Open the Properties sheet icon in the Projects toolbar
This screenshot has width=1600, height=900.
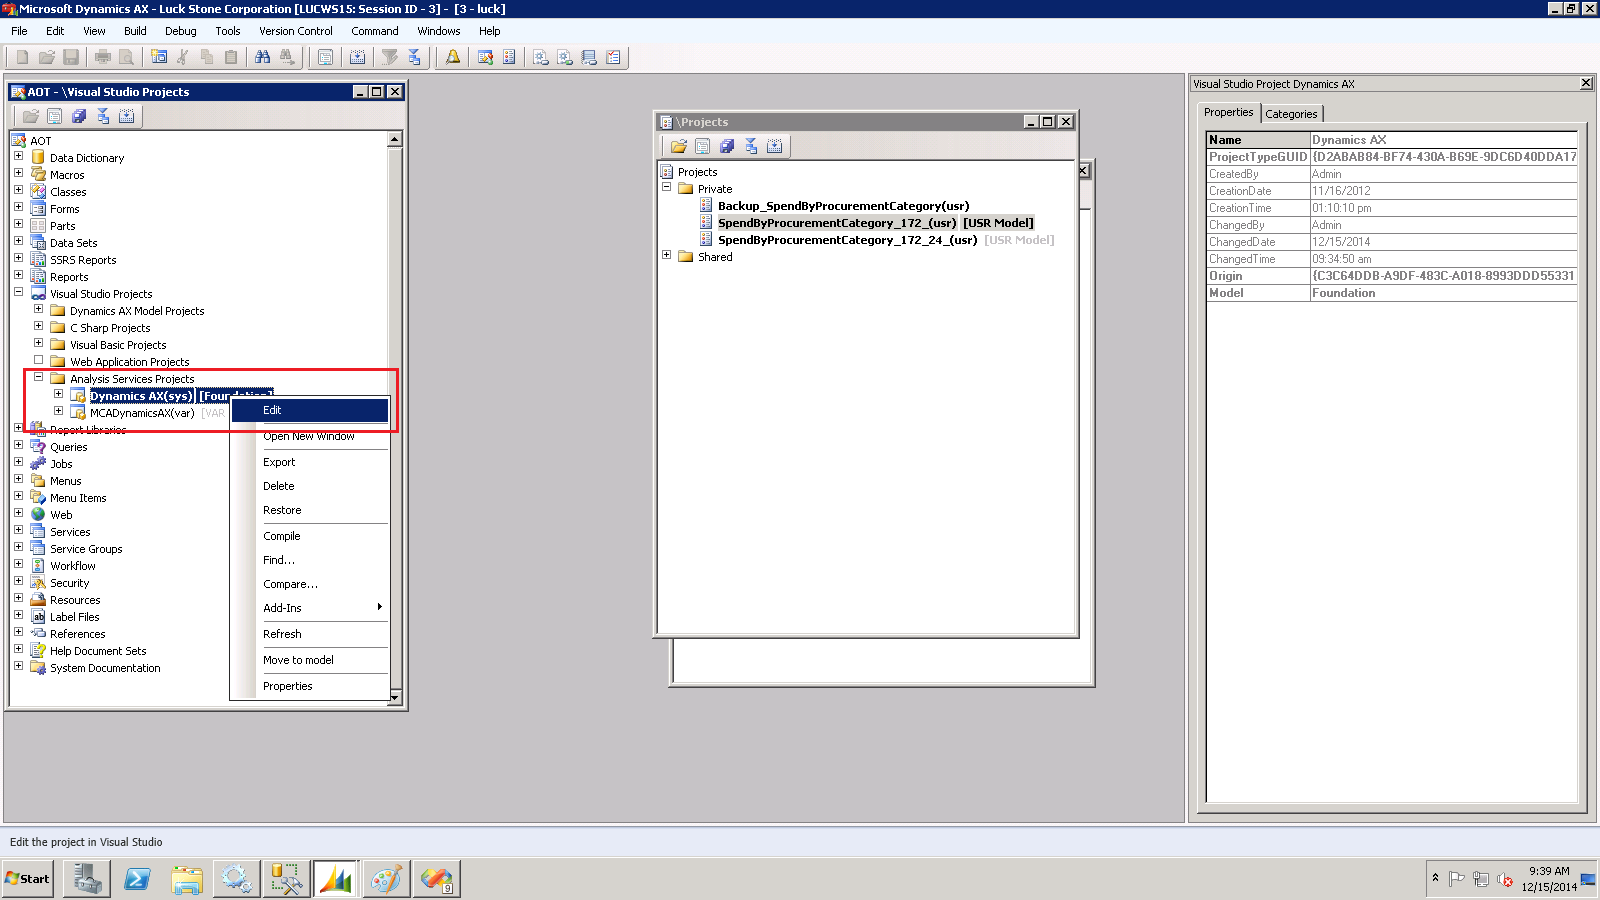(701, 146)
